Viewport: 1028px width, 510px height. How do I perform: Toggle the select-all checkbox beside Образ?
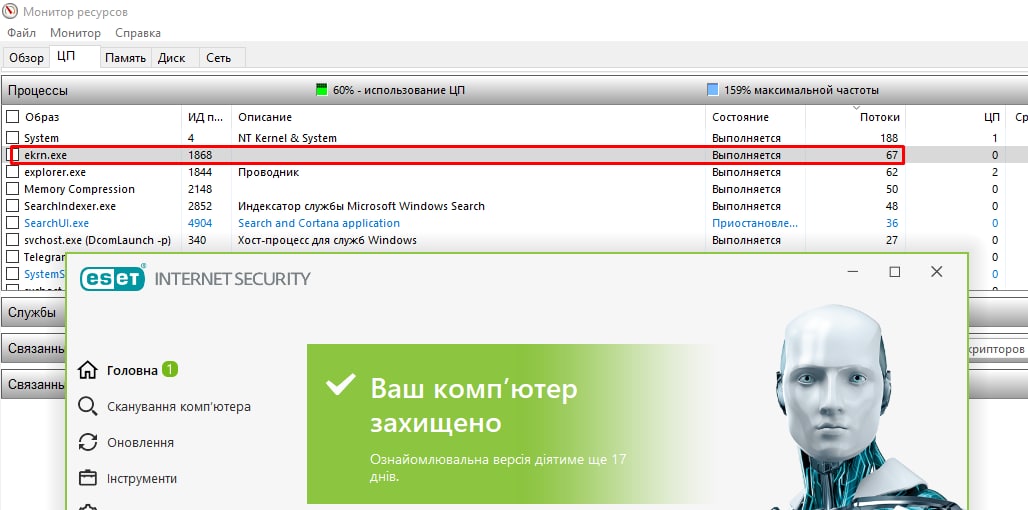pos(12,117)
